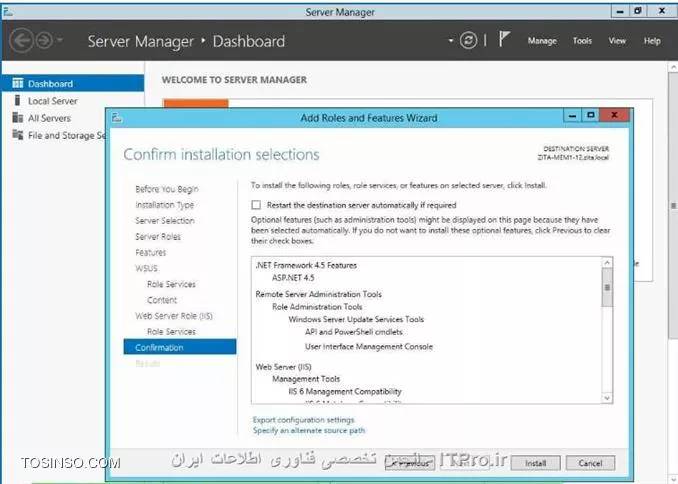The height and width of the screenshot is (484, 678).
Task: Refresh the Server Manager dashboard
Action: [x=468, y=41]
